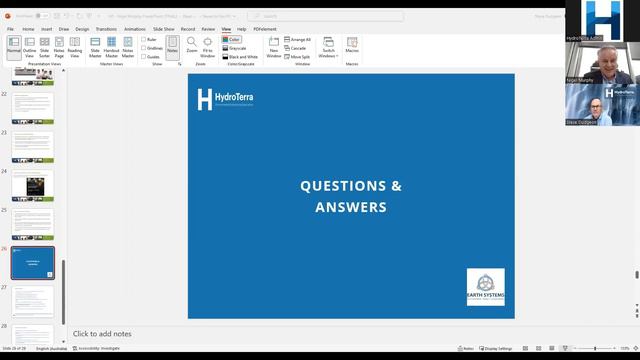Fit slide to current window icon
This screenshot has height=360, width=640.
click(x=636, y=349)
